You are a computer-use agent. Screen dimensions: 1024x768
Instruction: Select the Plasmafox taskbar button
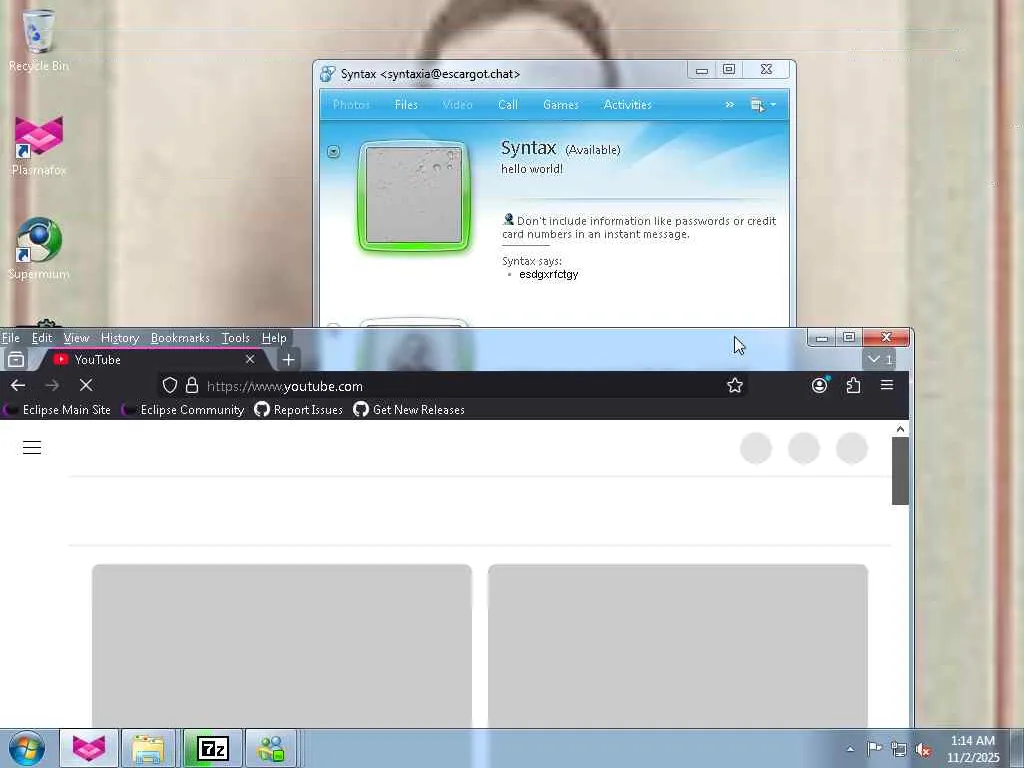(89, 748)
